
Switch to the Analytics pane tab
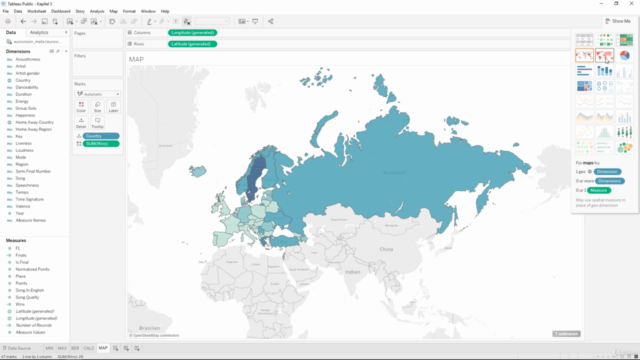coord(39,32)
